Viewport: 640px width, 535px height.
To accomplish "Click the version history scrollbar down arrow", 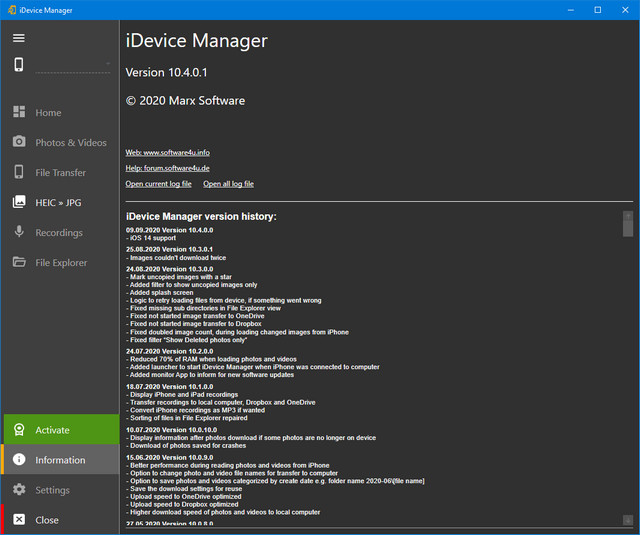I will pyautogui.click(x=628, y=519).
